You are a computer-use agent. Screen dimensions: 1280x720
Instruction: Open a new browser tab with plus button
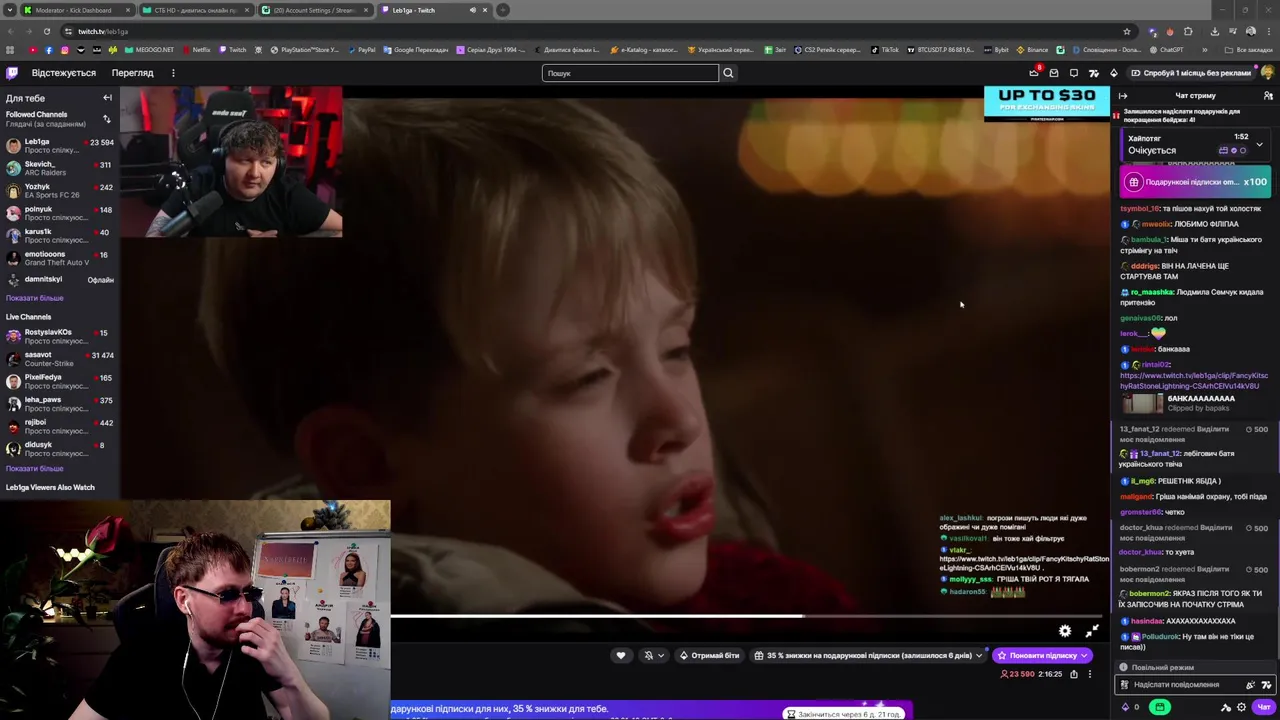(503, 10)
